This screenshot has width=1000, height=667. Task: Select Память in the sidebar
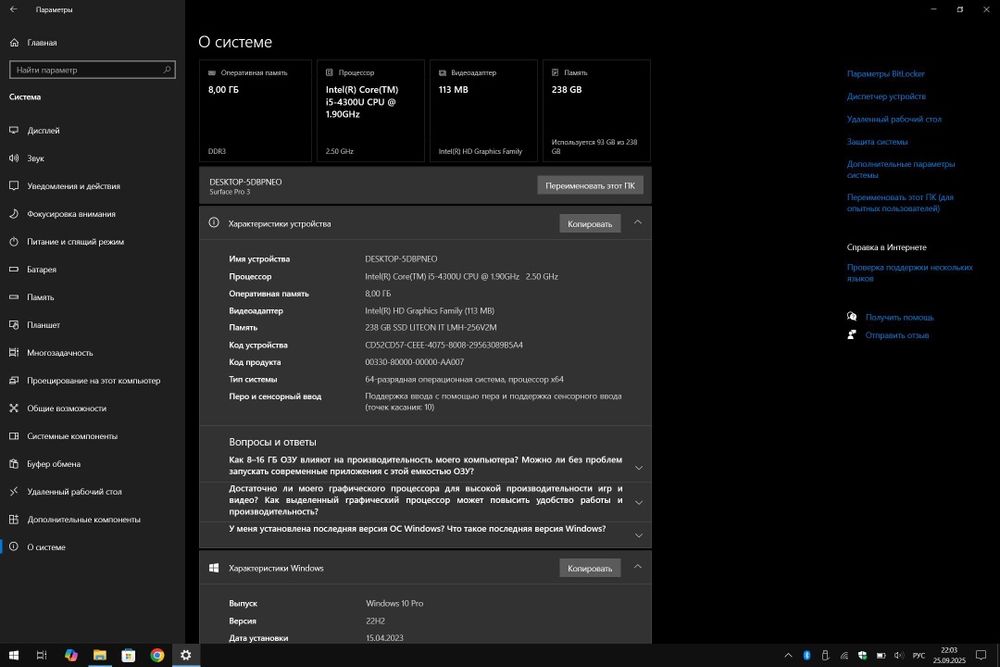click(x=40, y=297)
